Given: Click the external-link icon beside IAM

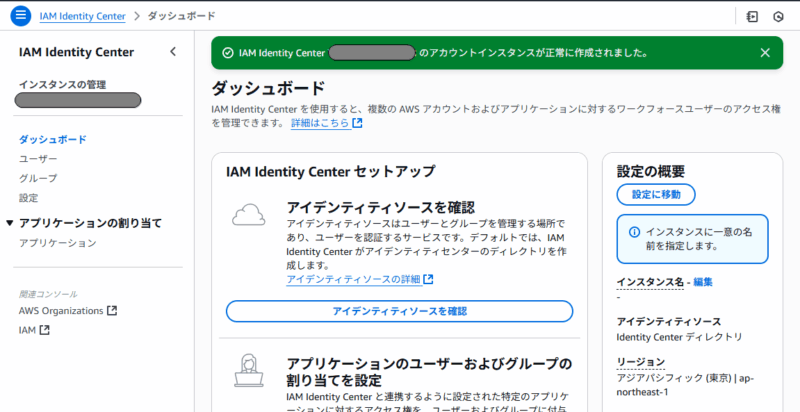Looking at the screenshot, I should (x=44, y=330).
